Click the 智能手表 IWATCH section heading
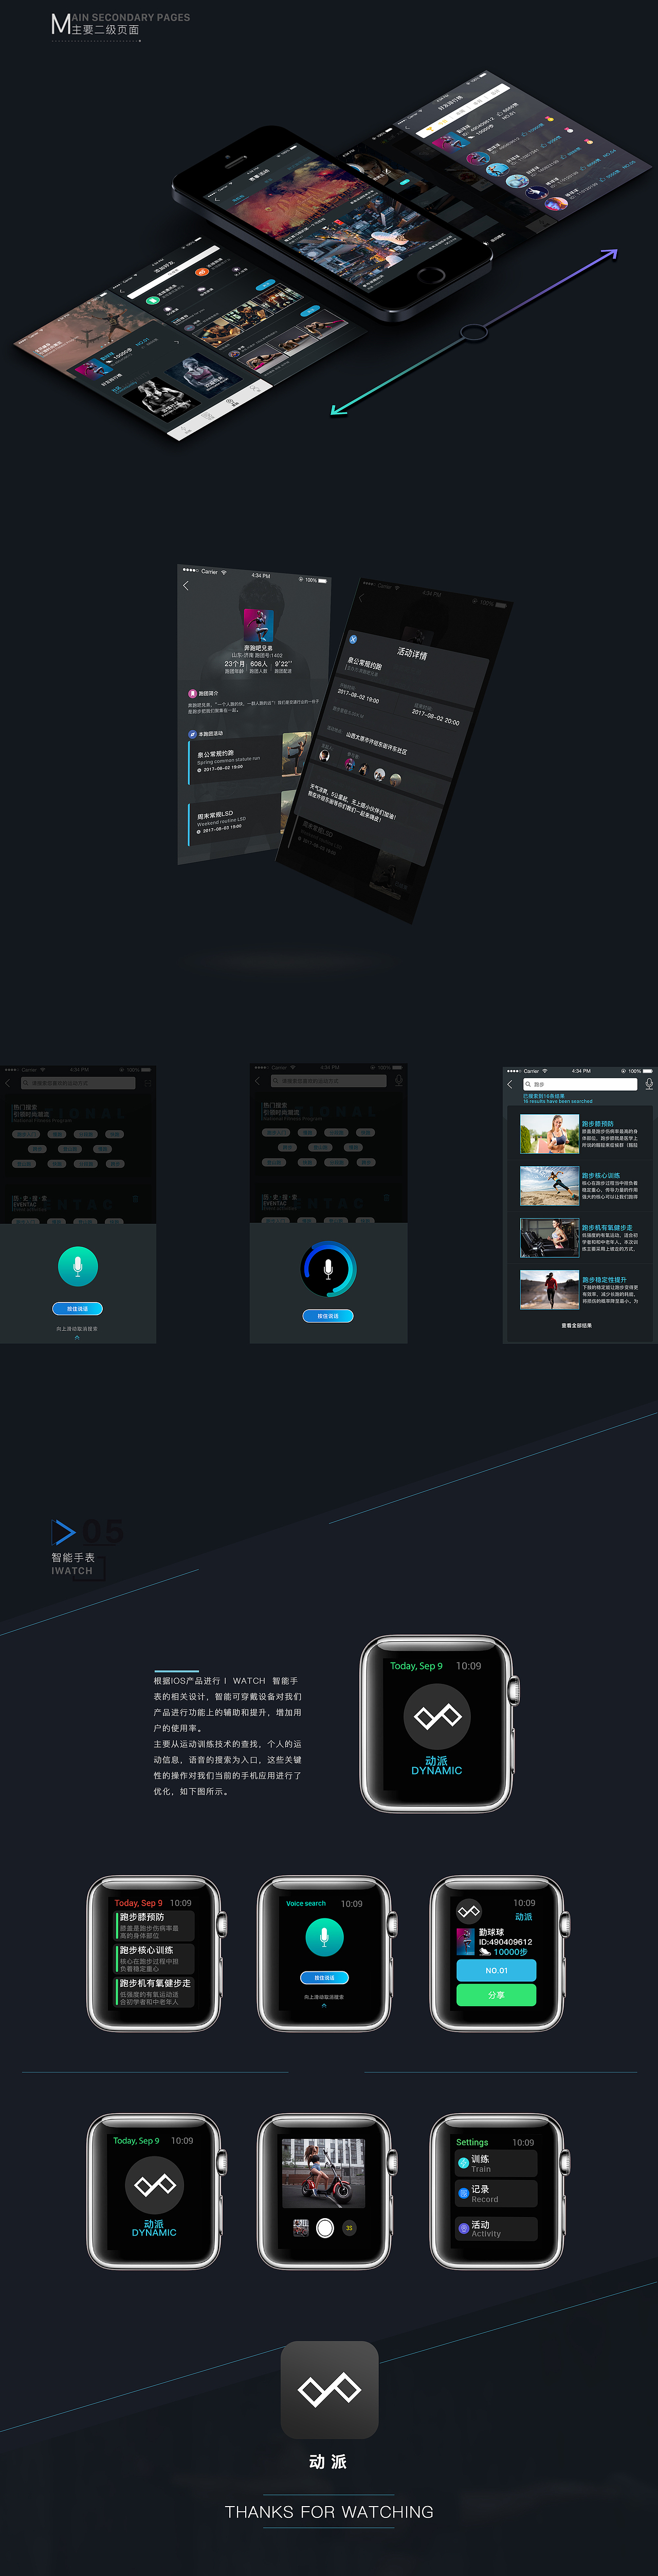 [x=73, y=1563]
